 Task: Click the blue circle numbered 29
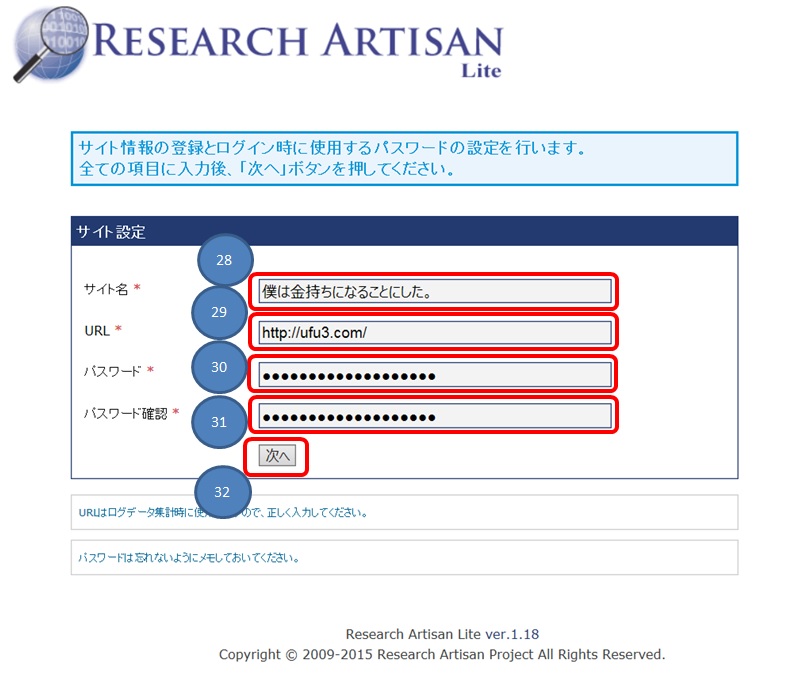(x=219, y=312)
